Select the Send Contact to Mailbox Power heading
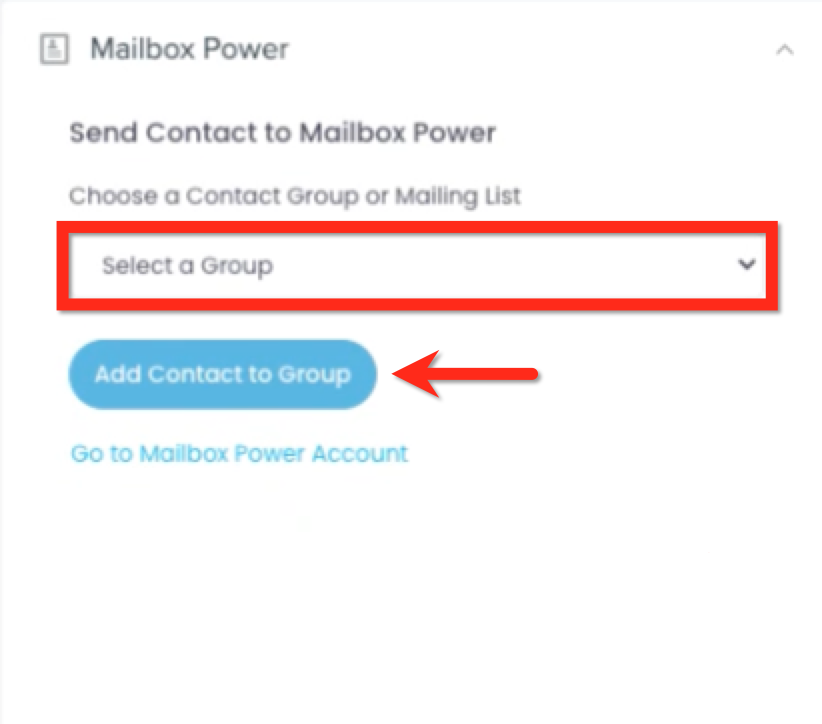 283,133
